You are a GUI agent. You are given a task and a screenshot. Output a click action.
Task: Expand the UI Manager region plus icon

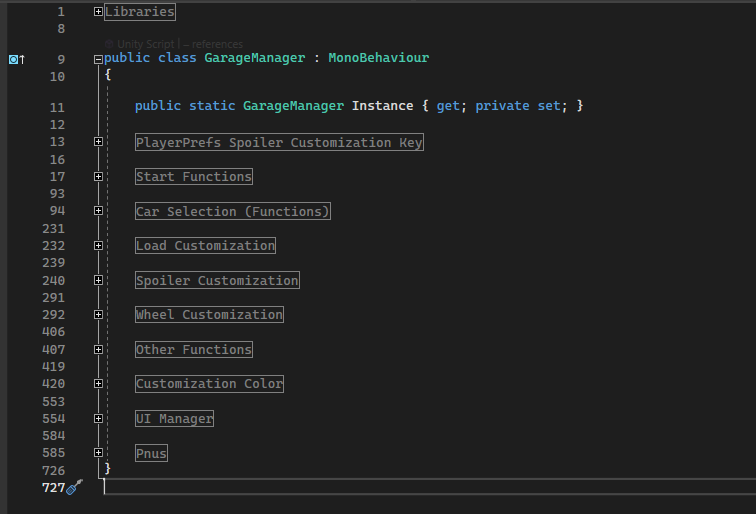click(98, 419)
